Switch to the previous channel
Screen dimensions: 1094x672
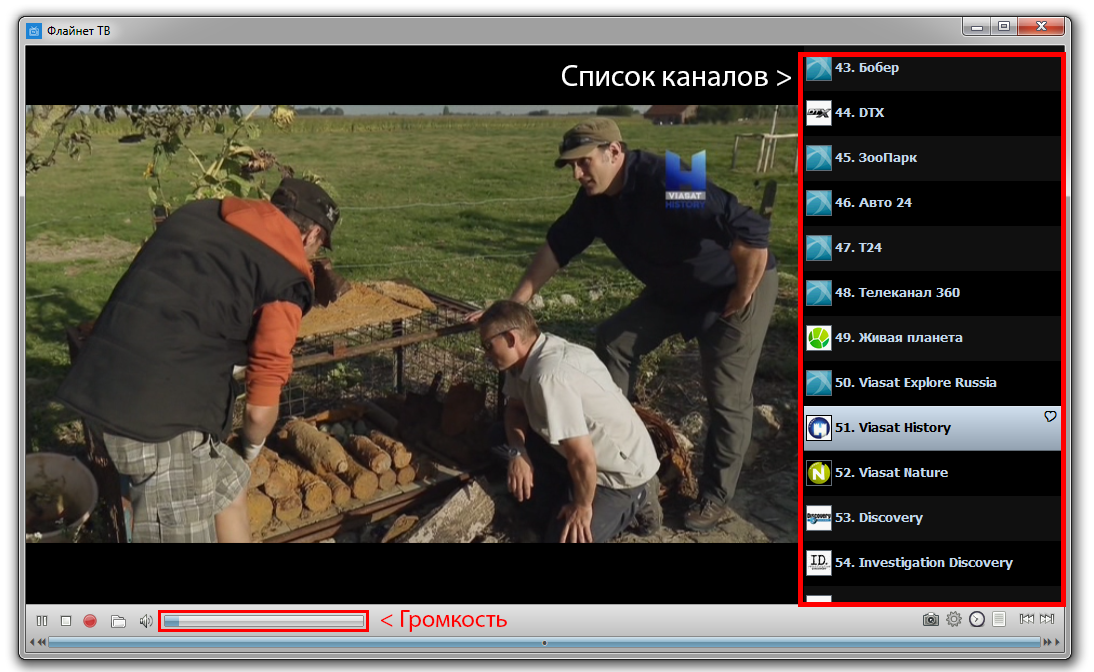(1026, 619)
